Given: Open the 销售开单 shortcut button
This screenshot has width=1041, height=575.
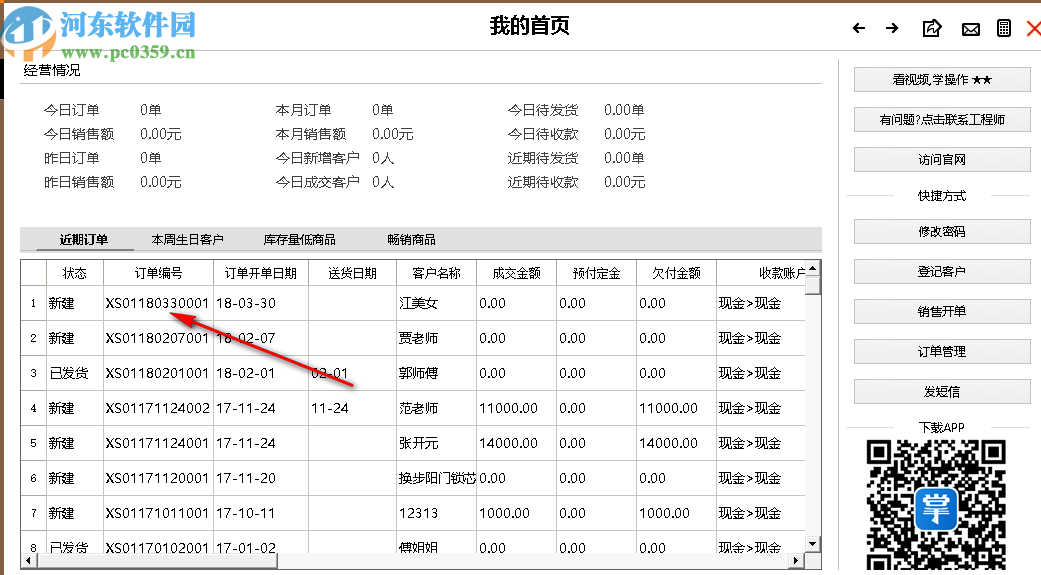Looking at the screenshot, I should point(942,311).
